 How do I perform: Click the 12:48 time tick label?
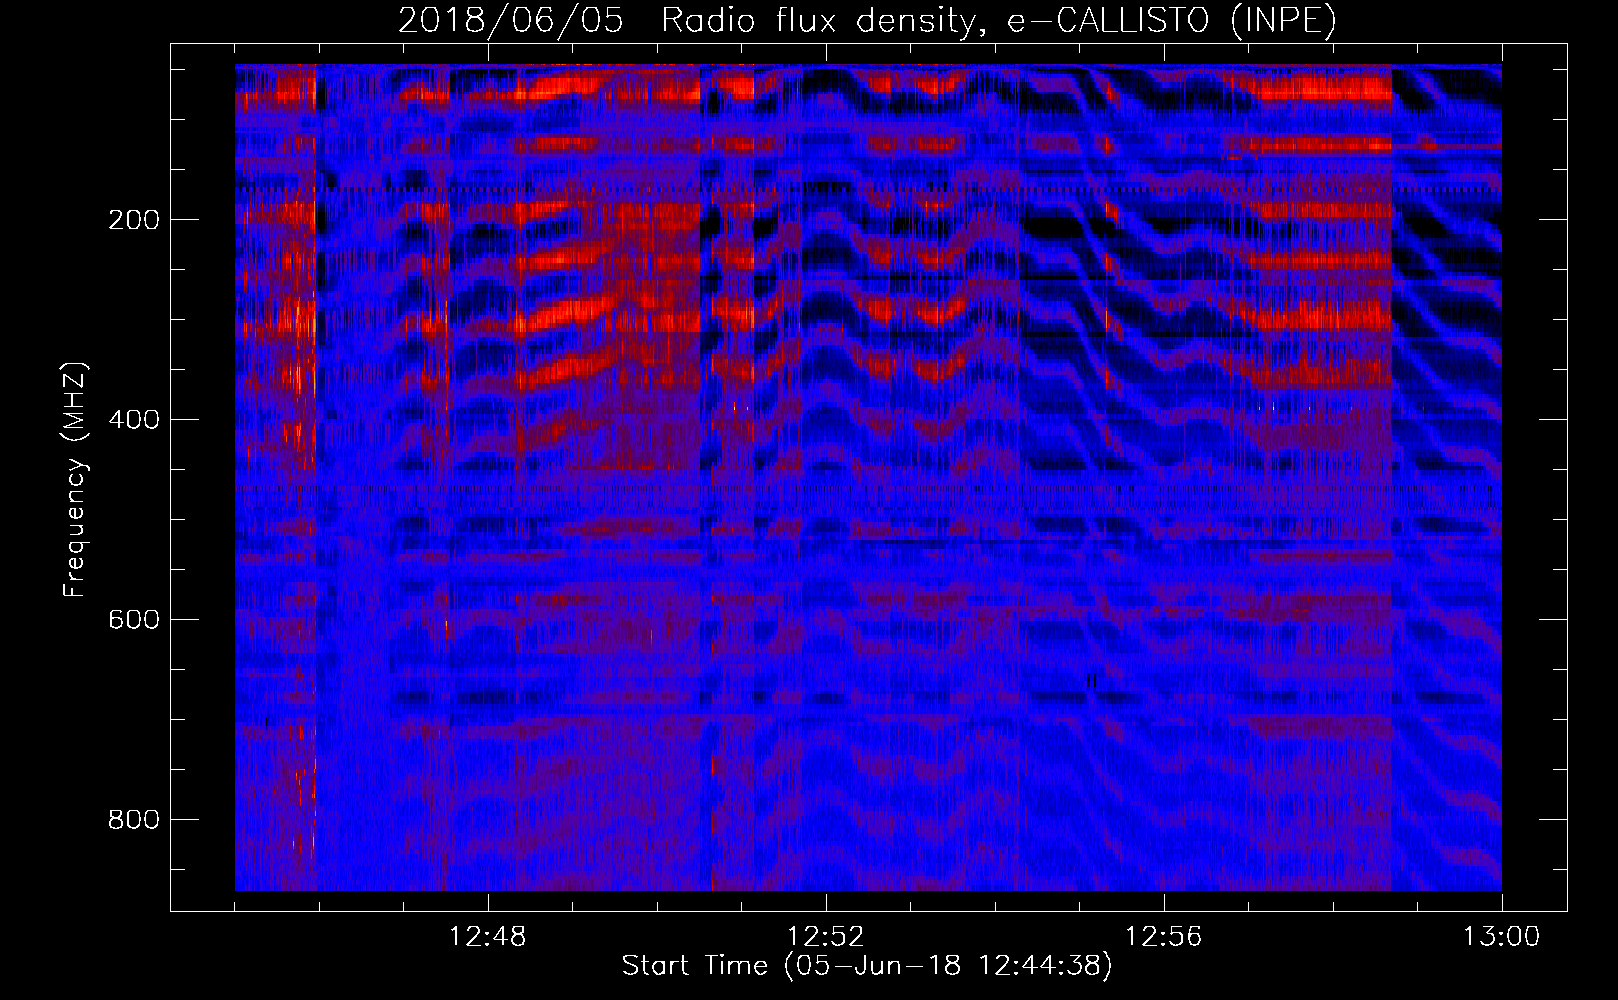[x=488, y=937]
